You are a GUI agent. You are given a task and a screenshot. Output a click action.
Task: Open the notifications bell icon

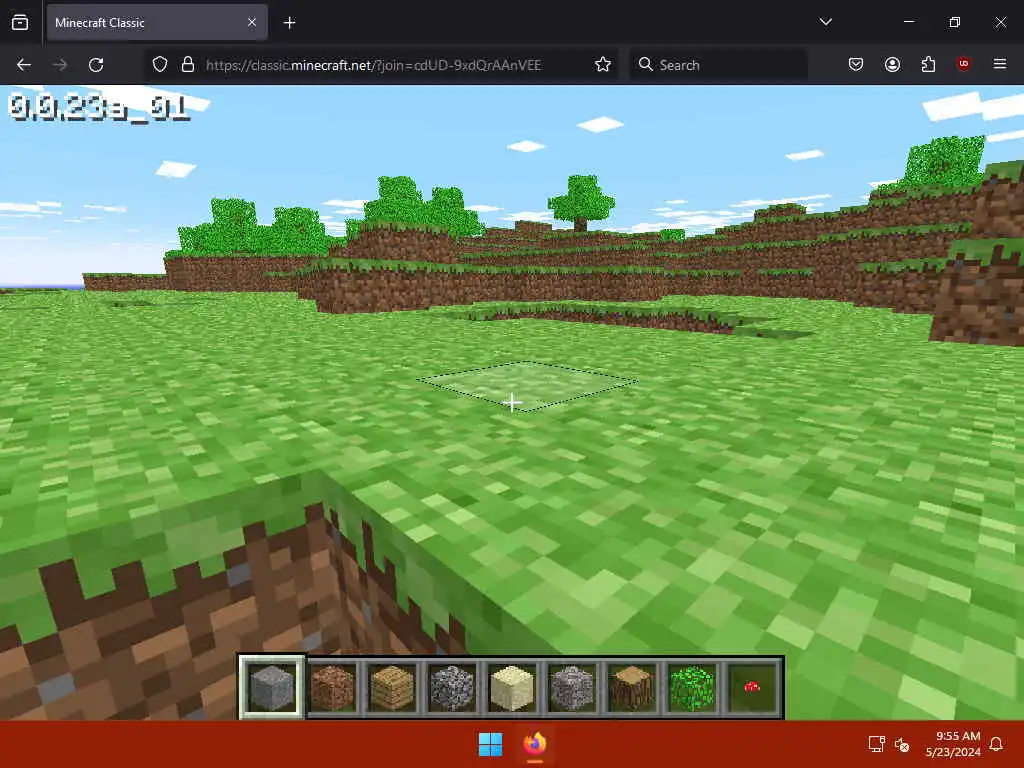point(996,744)
